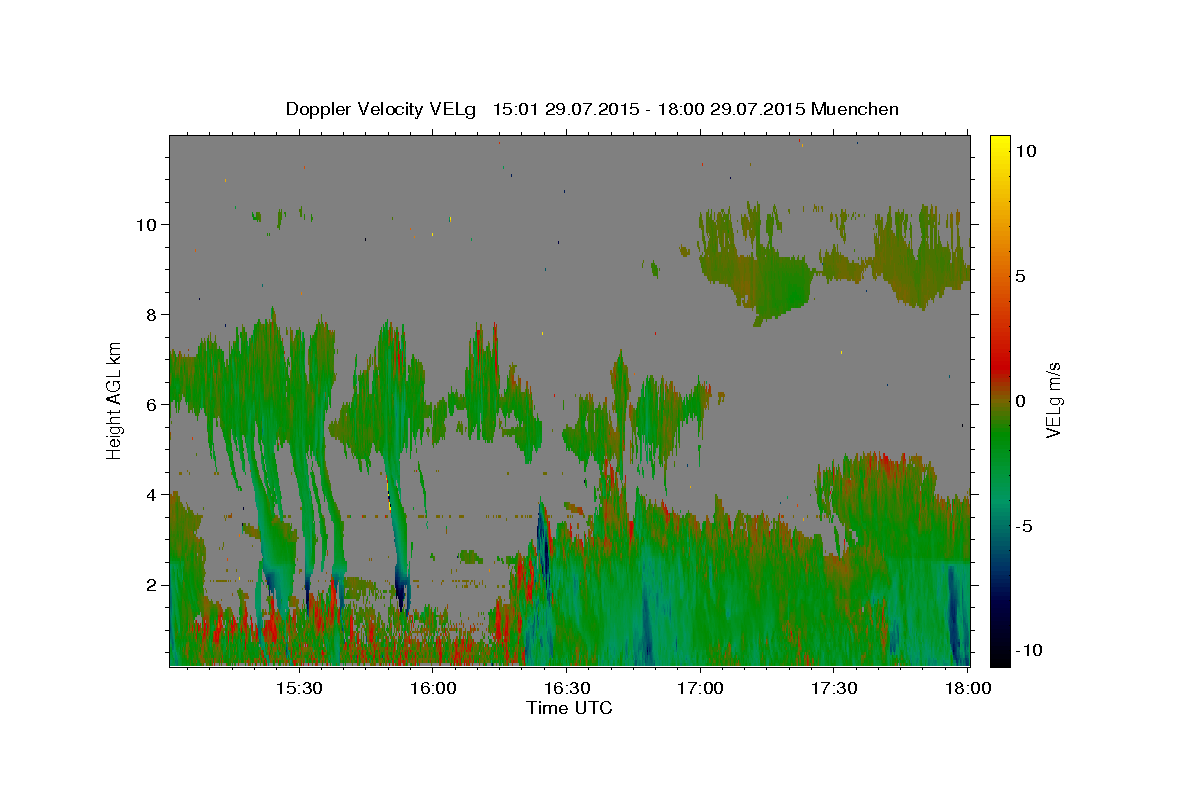Image resolution: width=1200 pixels, height=800 pixels.
Task: Click the 17:00 time tick label
Action: 700,688
